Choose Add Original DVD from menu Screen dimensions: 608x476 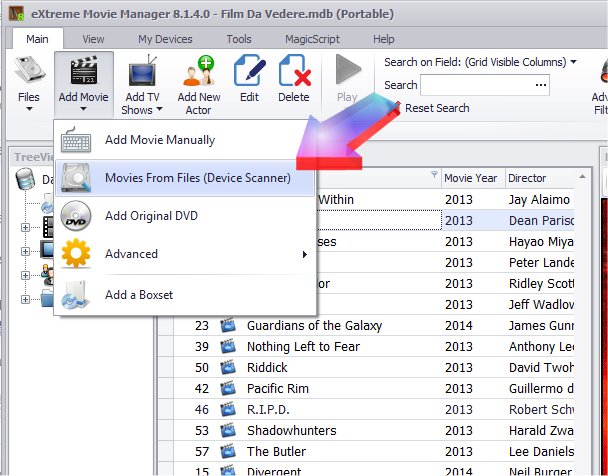(x=150, y=216)
